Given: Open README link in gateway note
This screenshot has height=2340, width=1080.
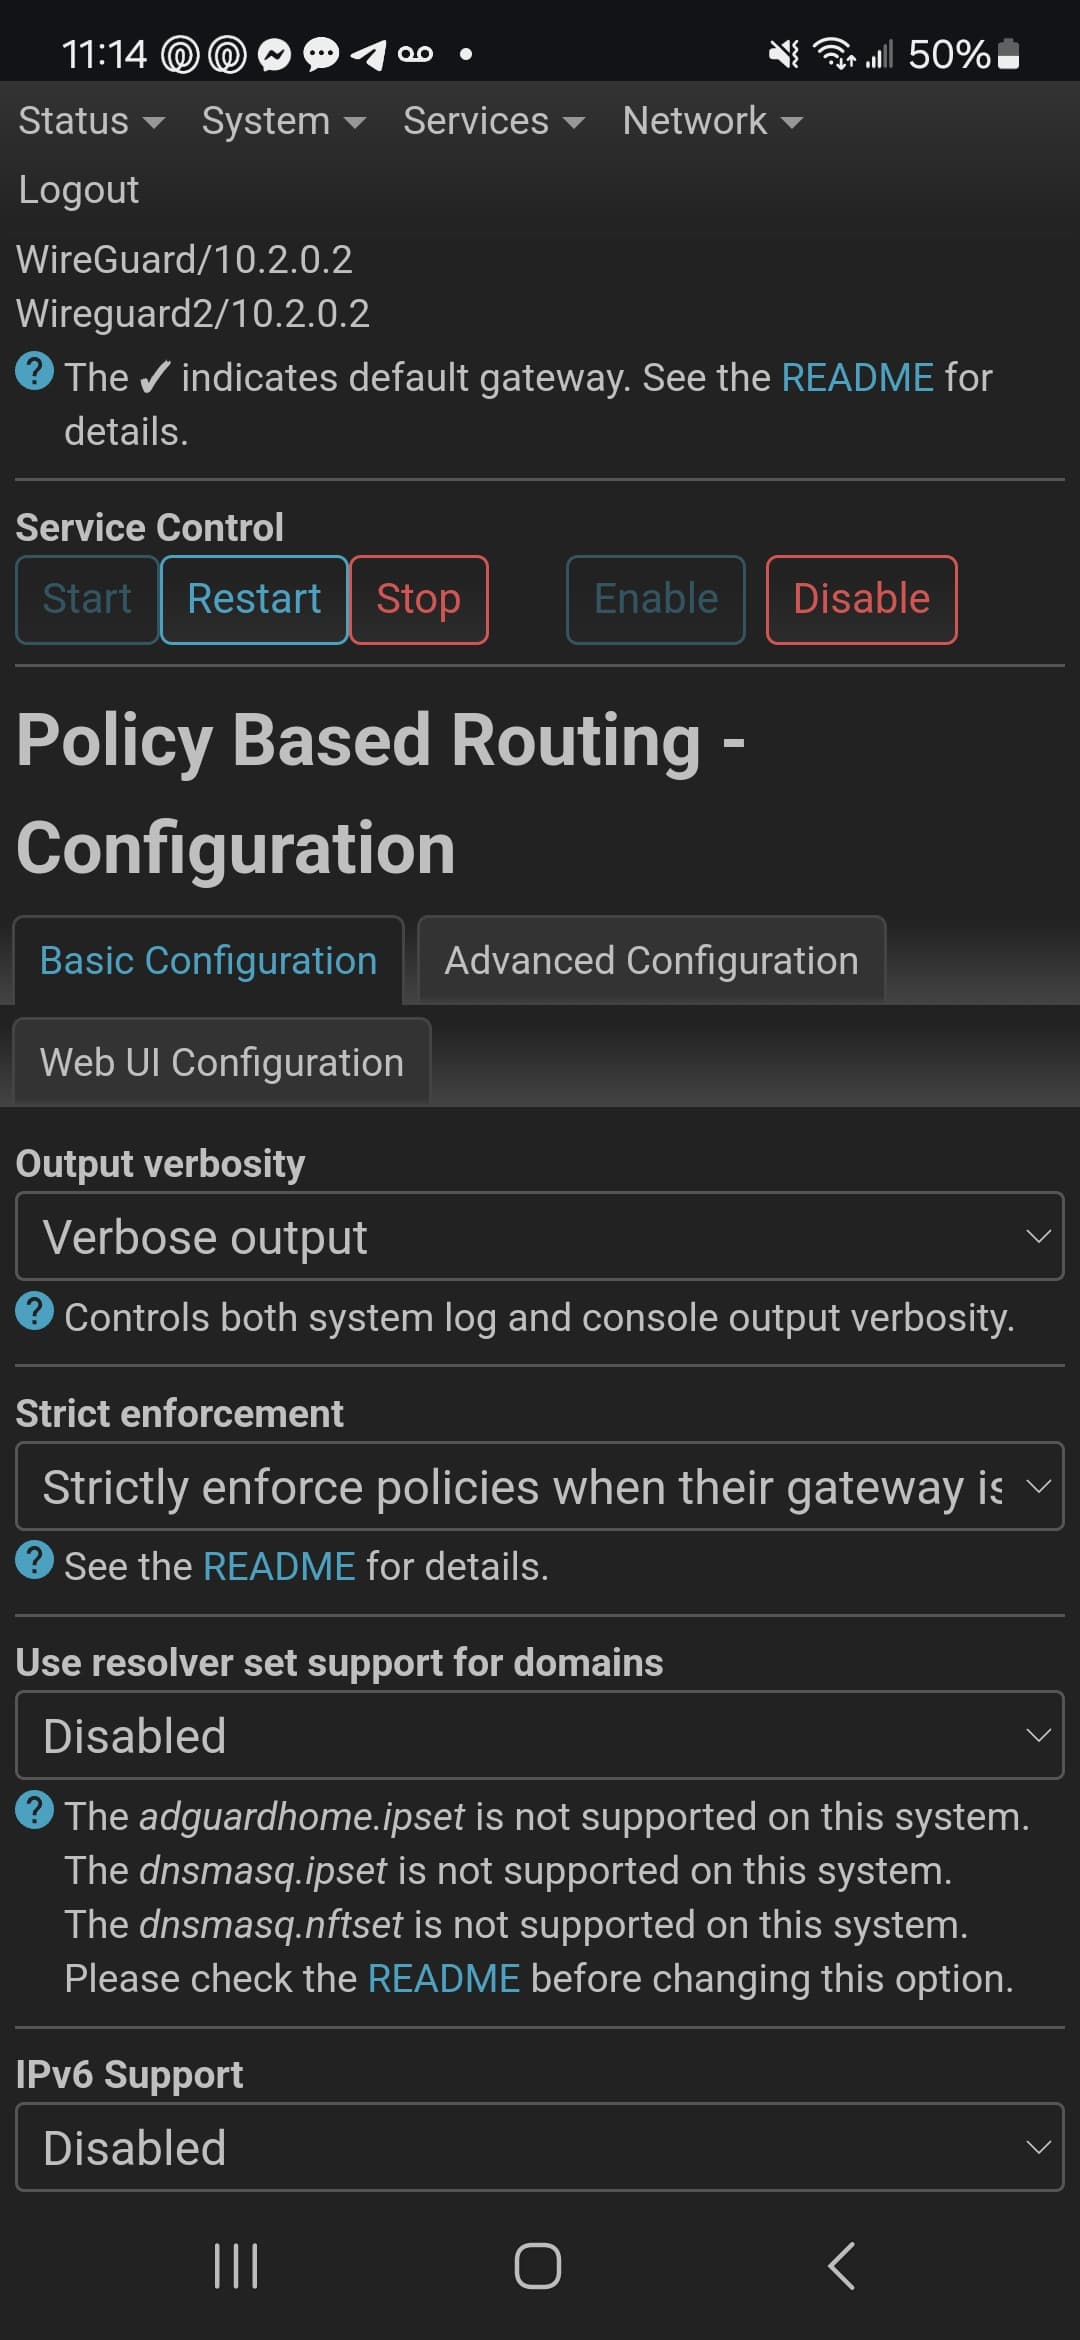Looking at the screenshot, I should click(x=857, y=378).
